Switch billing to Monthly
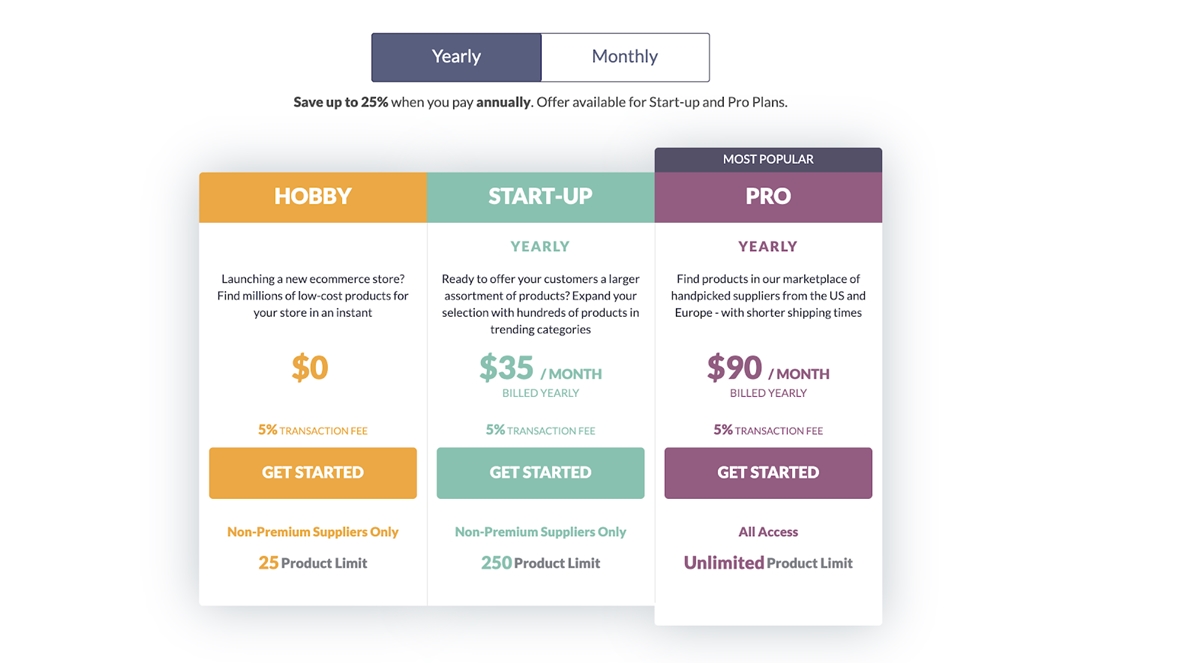The height and width of the screenshot is (663, 1200). (x=625, y=57)
